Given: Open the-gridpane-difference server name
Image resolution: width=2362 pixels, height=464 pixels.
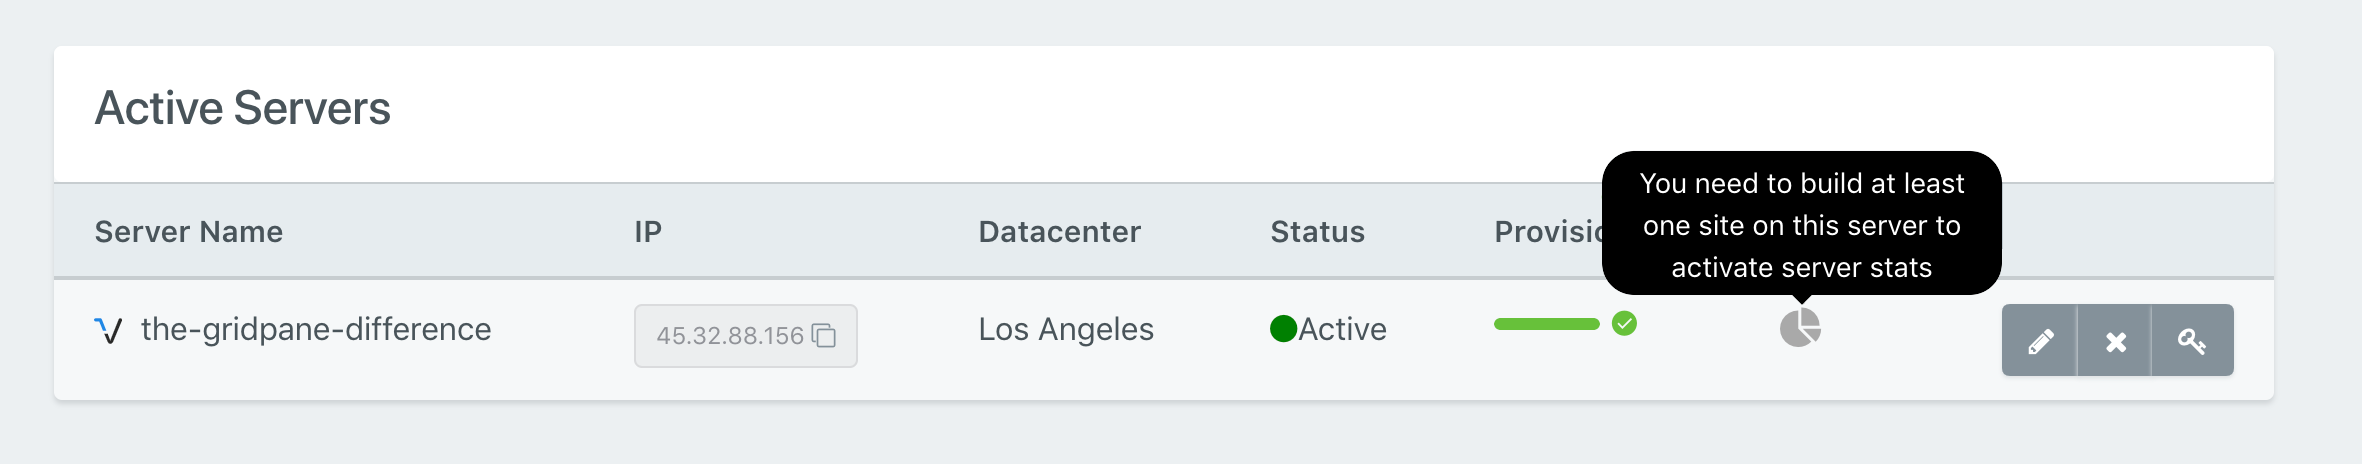Looking at the screenshot, I should tap(316, 329).
